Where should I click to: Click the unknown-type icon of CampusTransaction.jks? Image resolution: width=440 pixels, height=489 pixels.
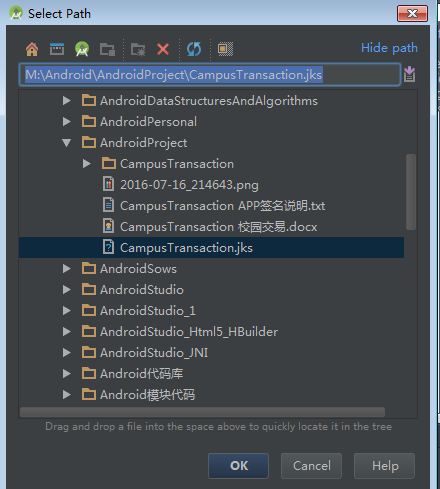point(108,247)
